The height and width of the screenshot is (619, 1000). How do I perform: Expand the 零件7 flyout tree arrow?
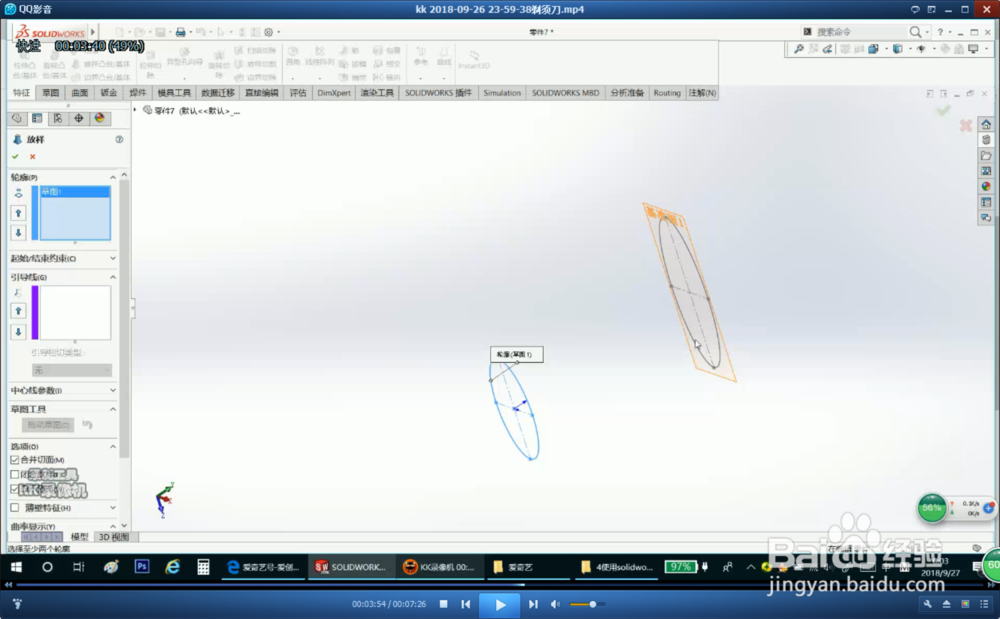click(x=135, y=110)
